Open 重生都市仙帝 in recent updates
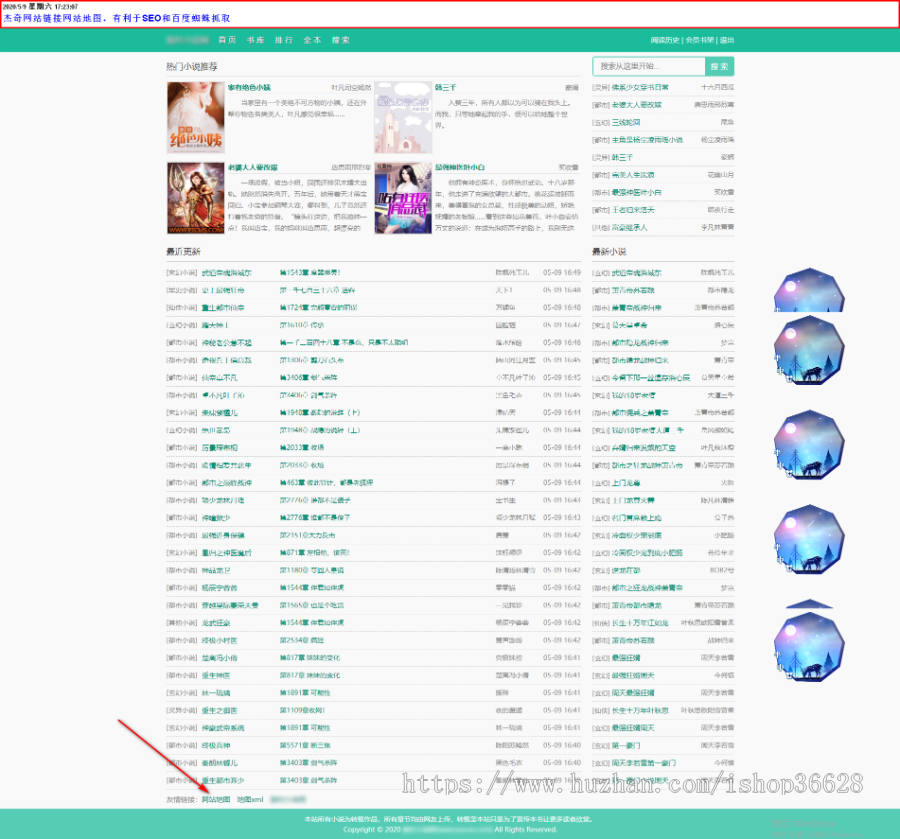 (223, 308)
